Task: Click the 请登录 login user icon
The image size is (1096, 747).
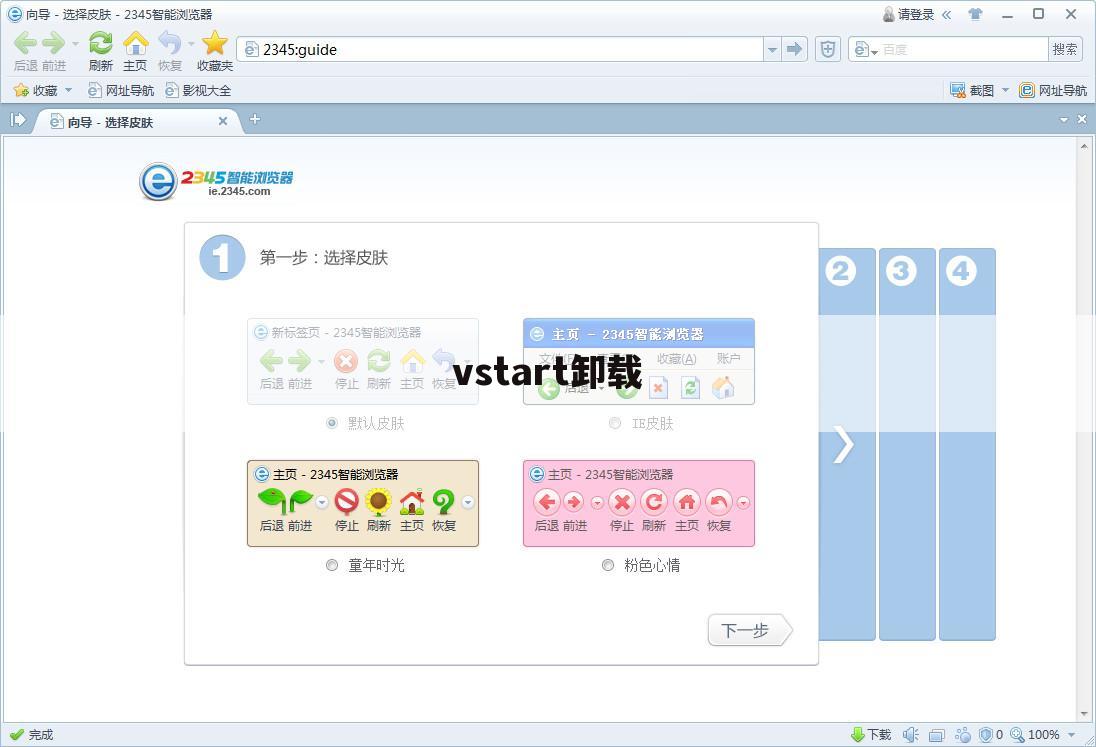Action: (x=888, y=14)
